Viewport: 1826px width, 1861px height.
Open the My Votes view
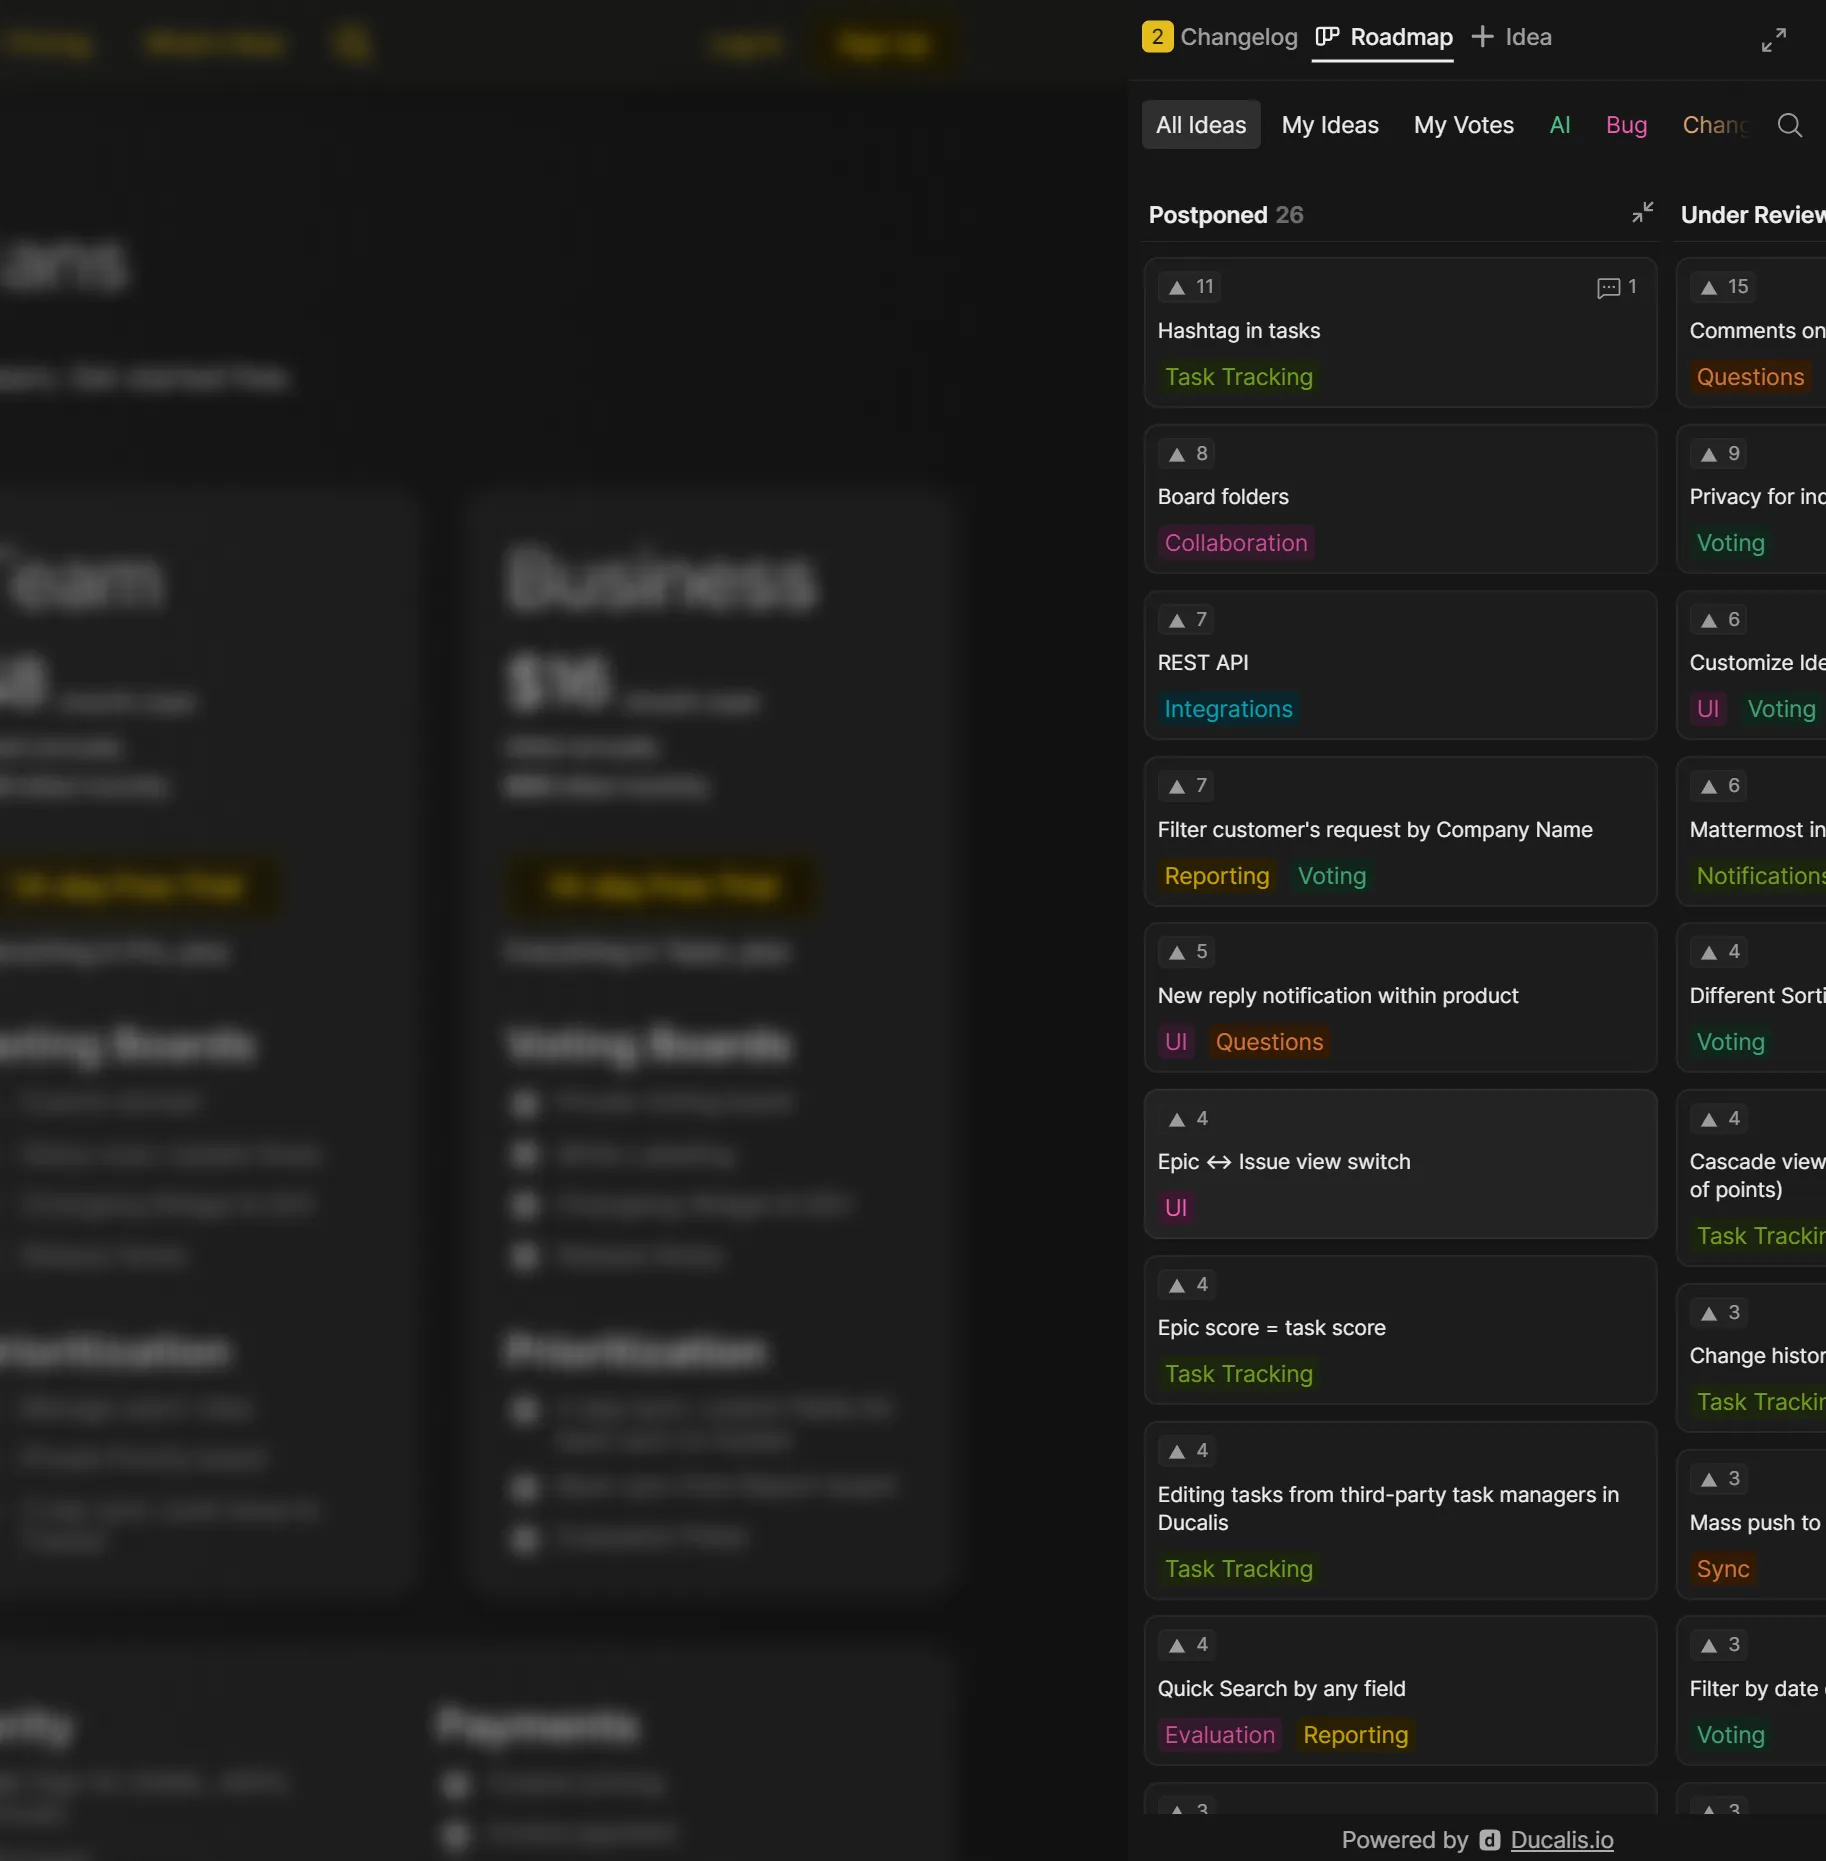tap(1463, 124)
